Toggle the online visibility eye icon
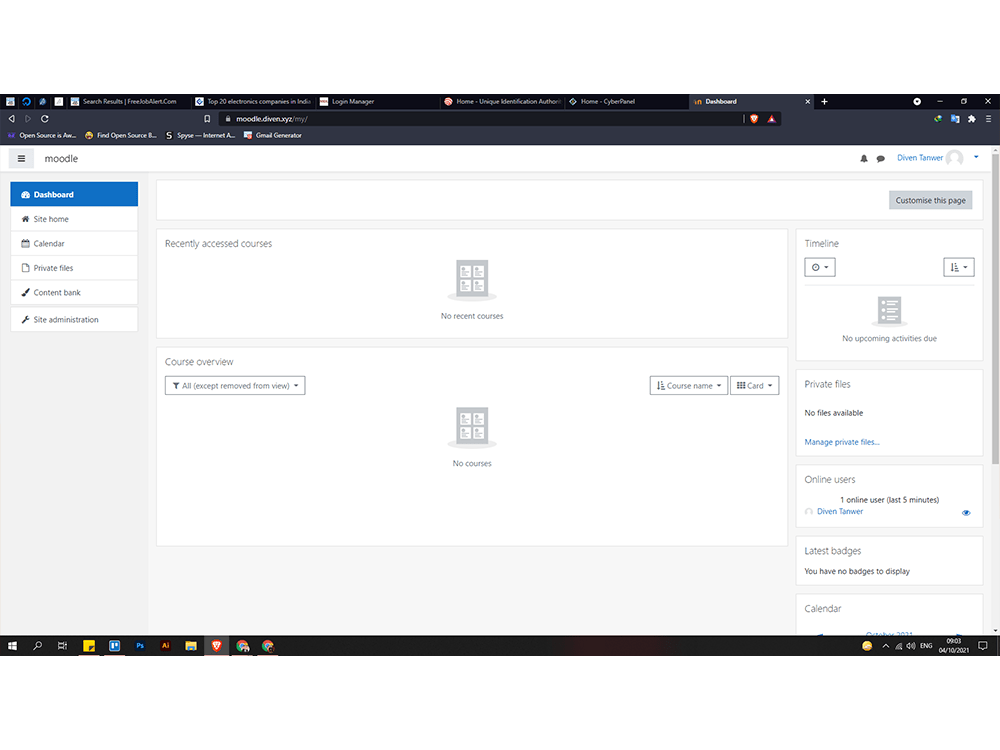This screenshot has width=1000, height=750. 966,513
